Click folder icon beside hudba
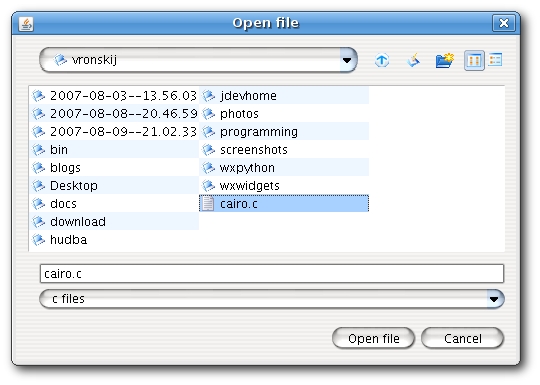The height and width of the screenshot is (385, 540). pos(39,239)
